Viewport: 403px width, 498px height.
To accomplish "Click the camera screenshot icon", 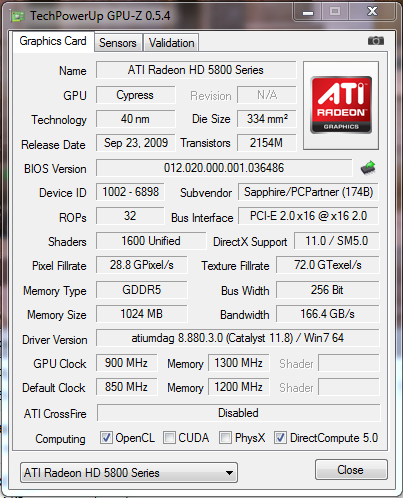I will pos(376,41).
